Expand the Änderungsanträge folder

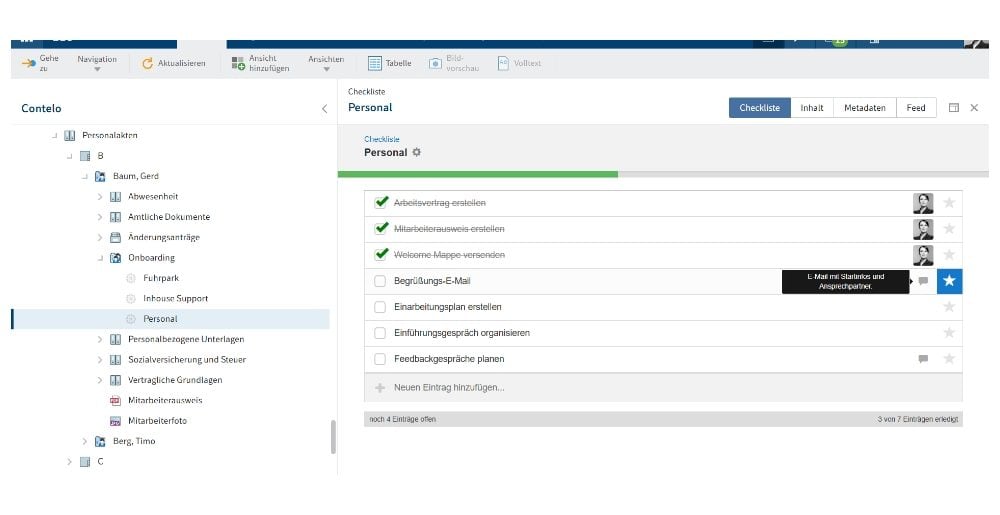coord(99,237)
